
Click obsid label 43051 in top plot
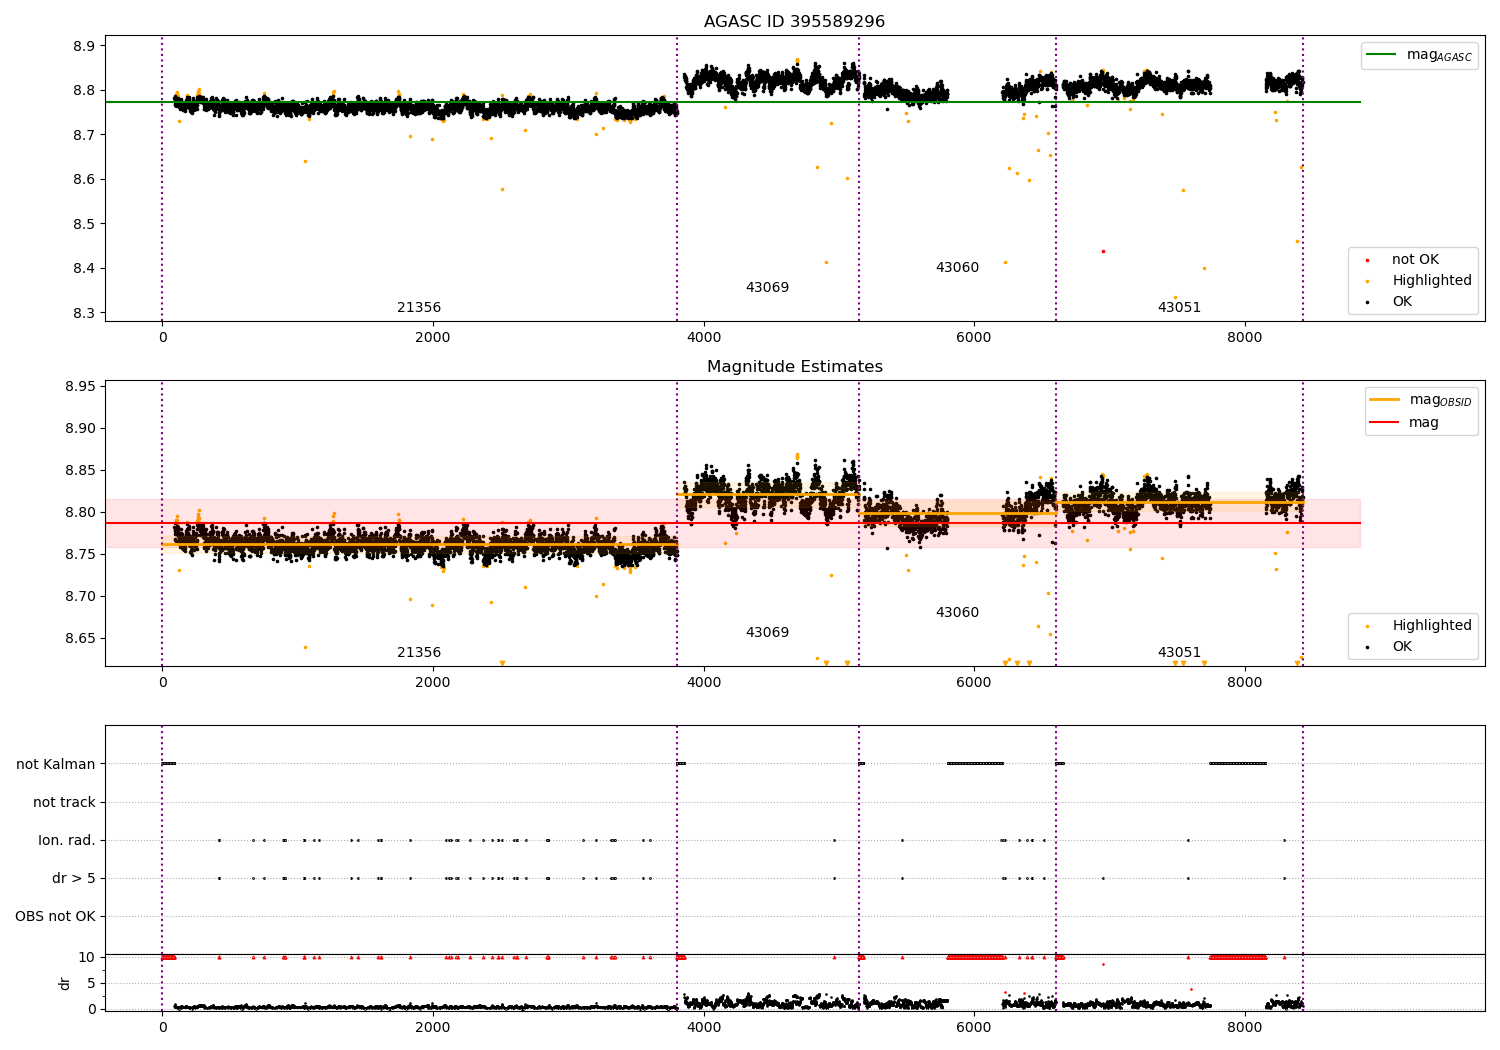click(x=1179, y=308)
